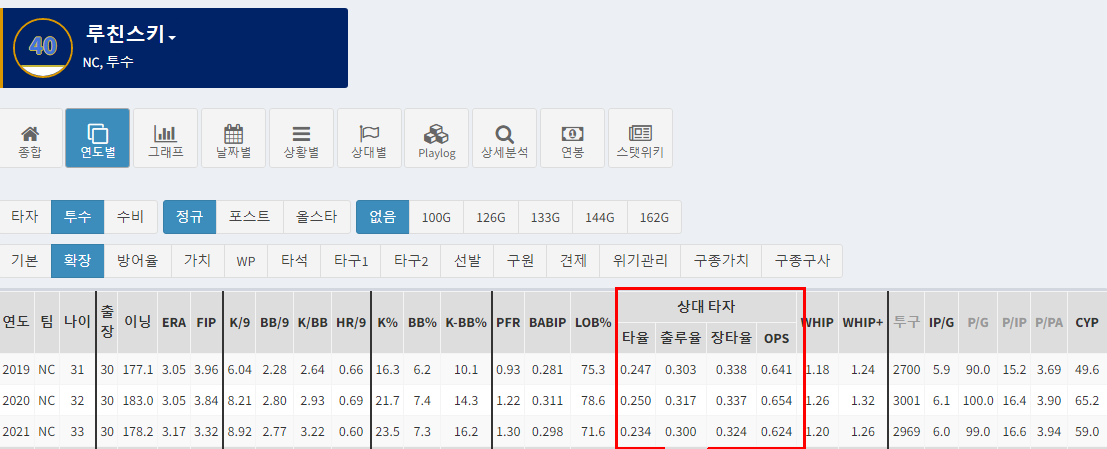Open the 타구1 tab
Image resolution: width=1107 pixels, height=449 pixels.
point(351,261)
